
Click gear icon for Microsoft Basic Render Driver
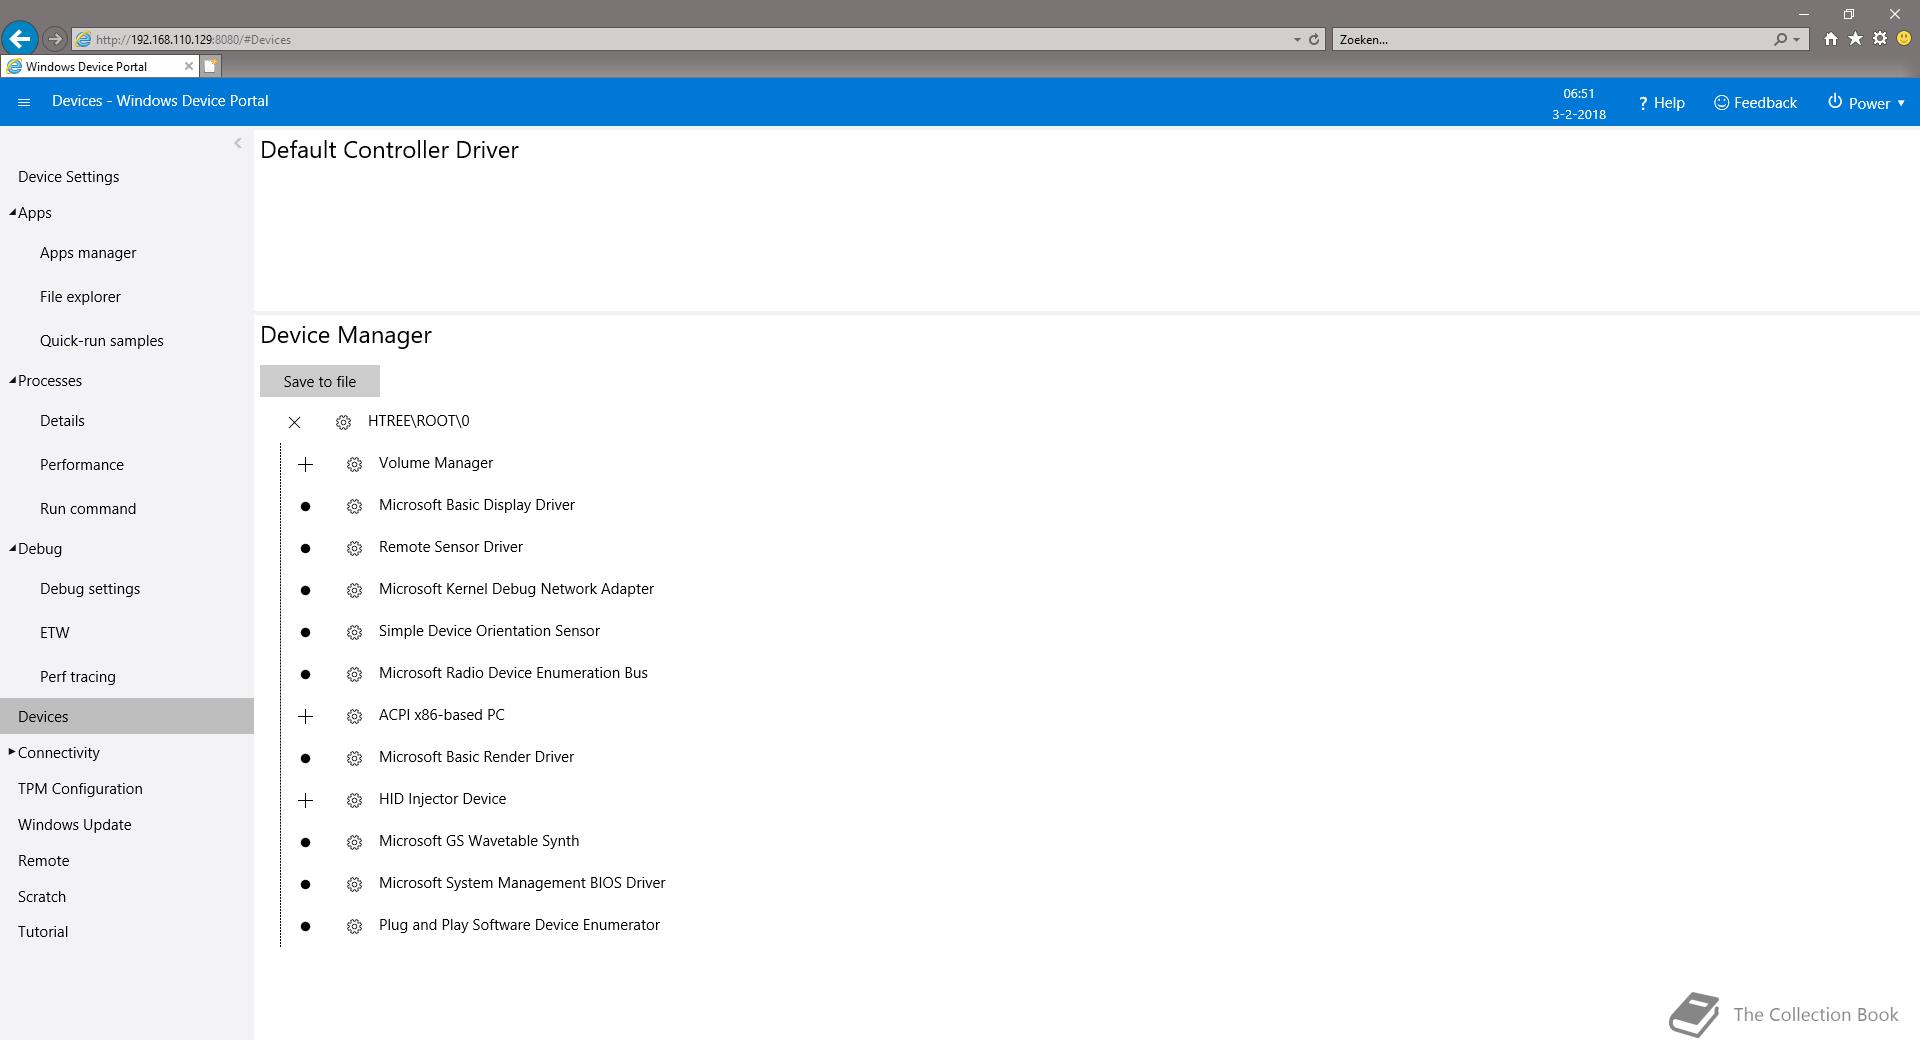[354, 758]
